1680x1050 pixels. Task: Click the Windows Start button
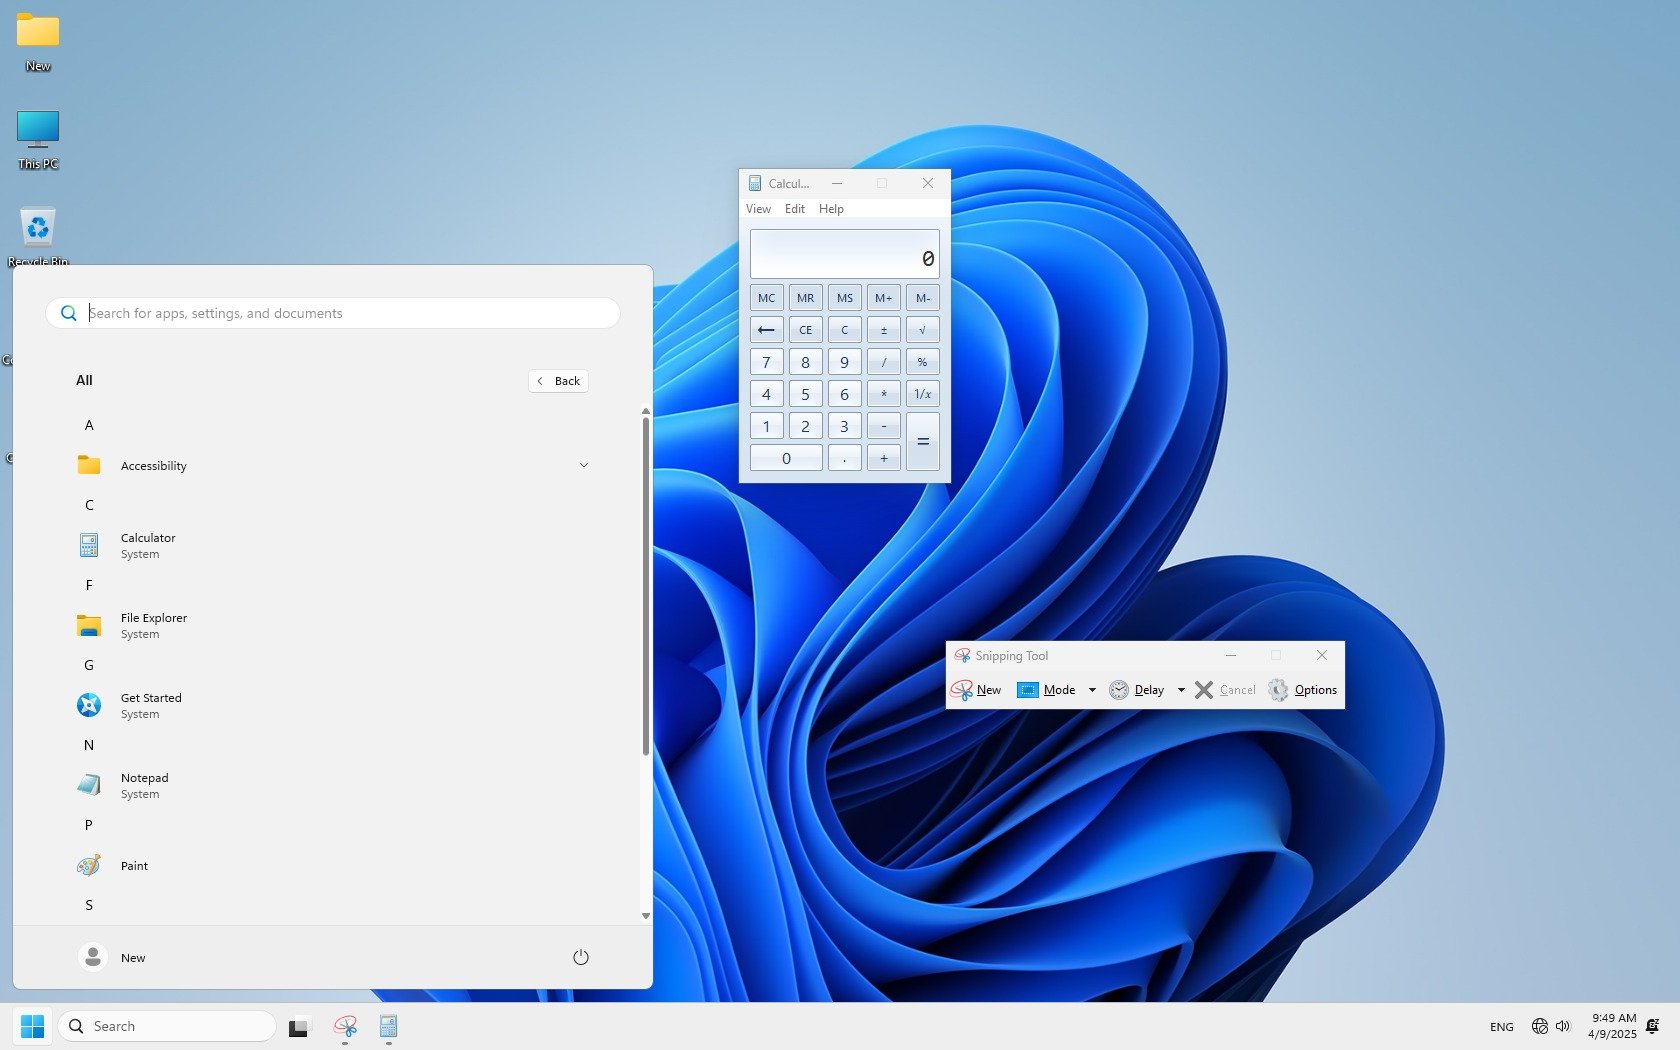pyautogui.click(x=32, y=1027)
